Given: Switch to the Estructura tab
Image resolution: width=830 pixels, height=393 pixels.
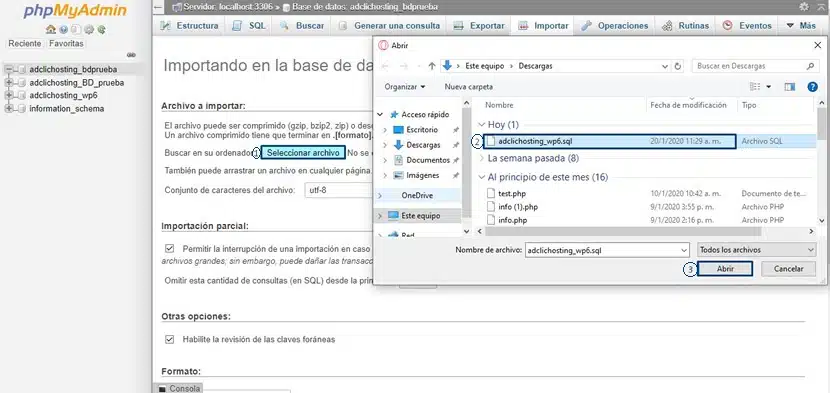Looking at the screenshot, I should (189, 25).
